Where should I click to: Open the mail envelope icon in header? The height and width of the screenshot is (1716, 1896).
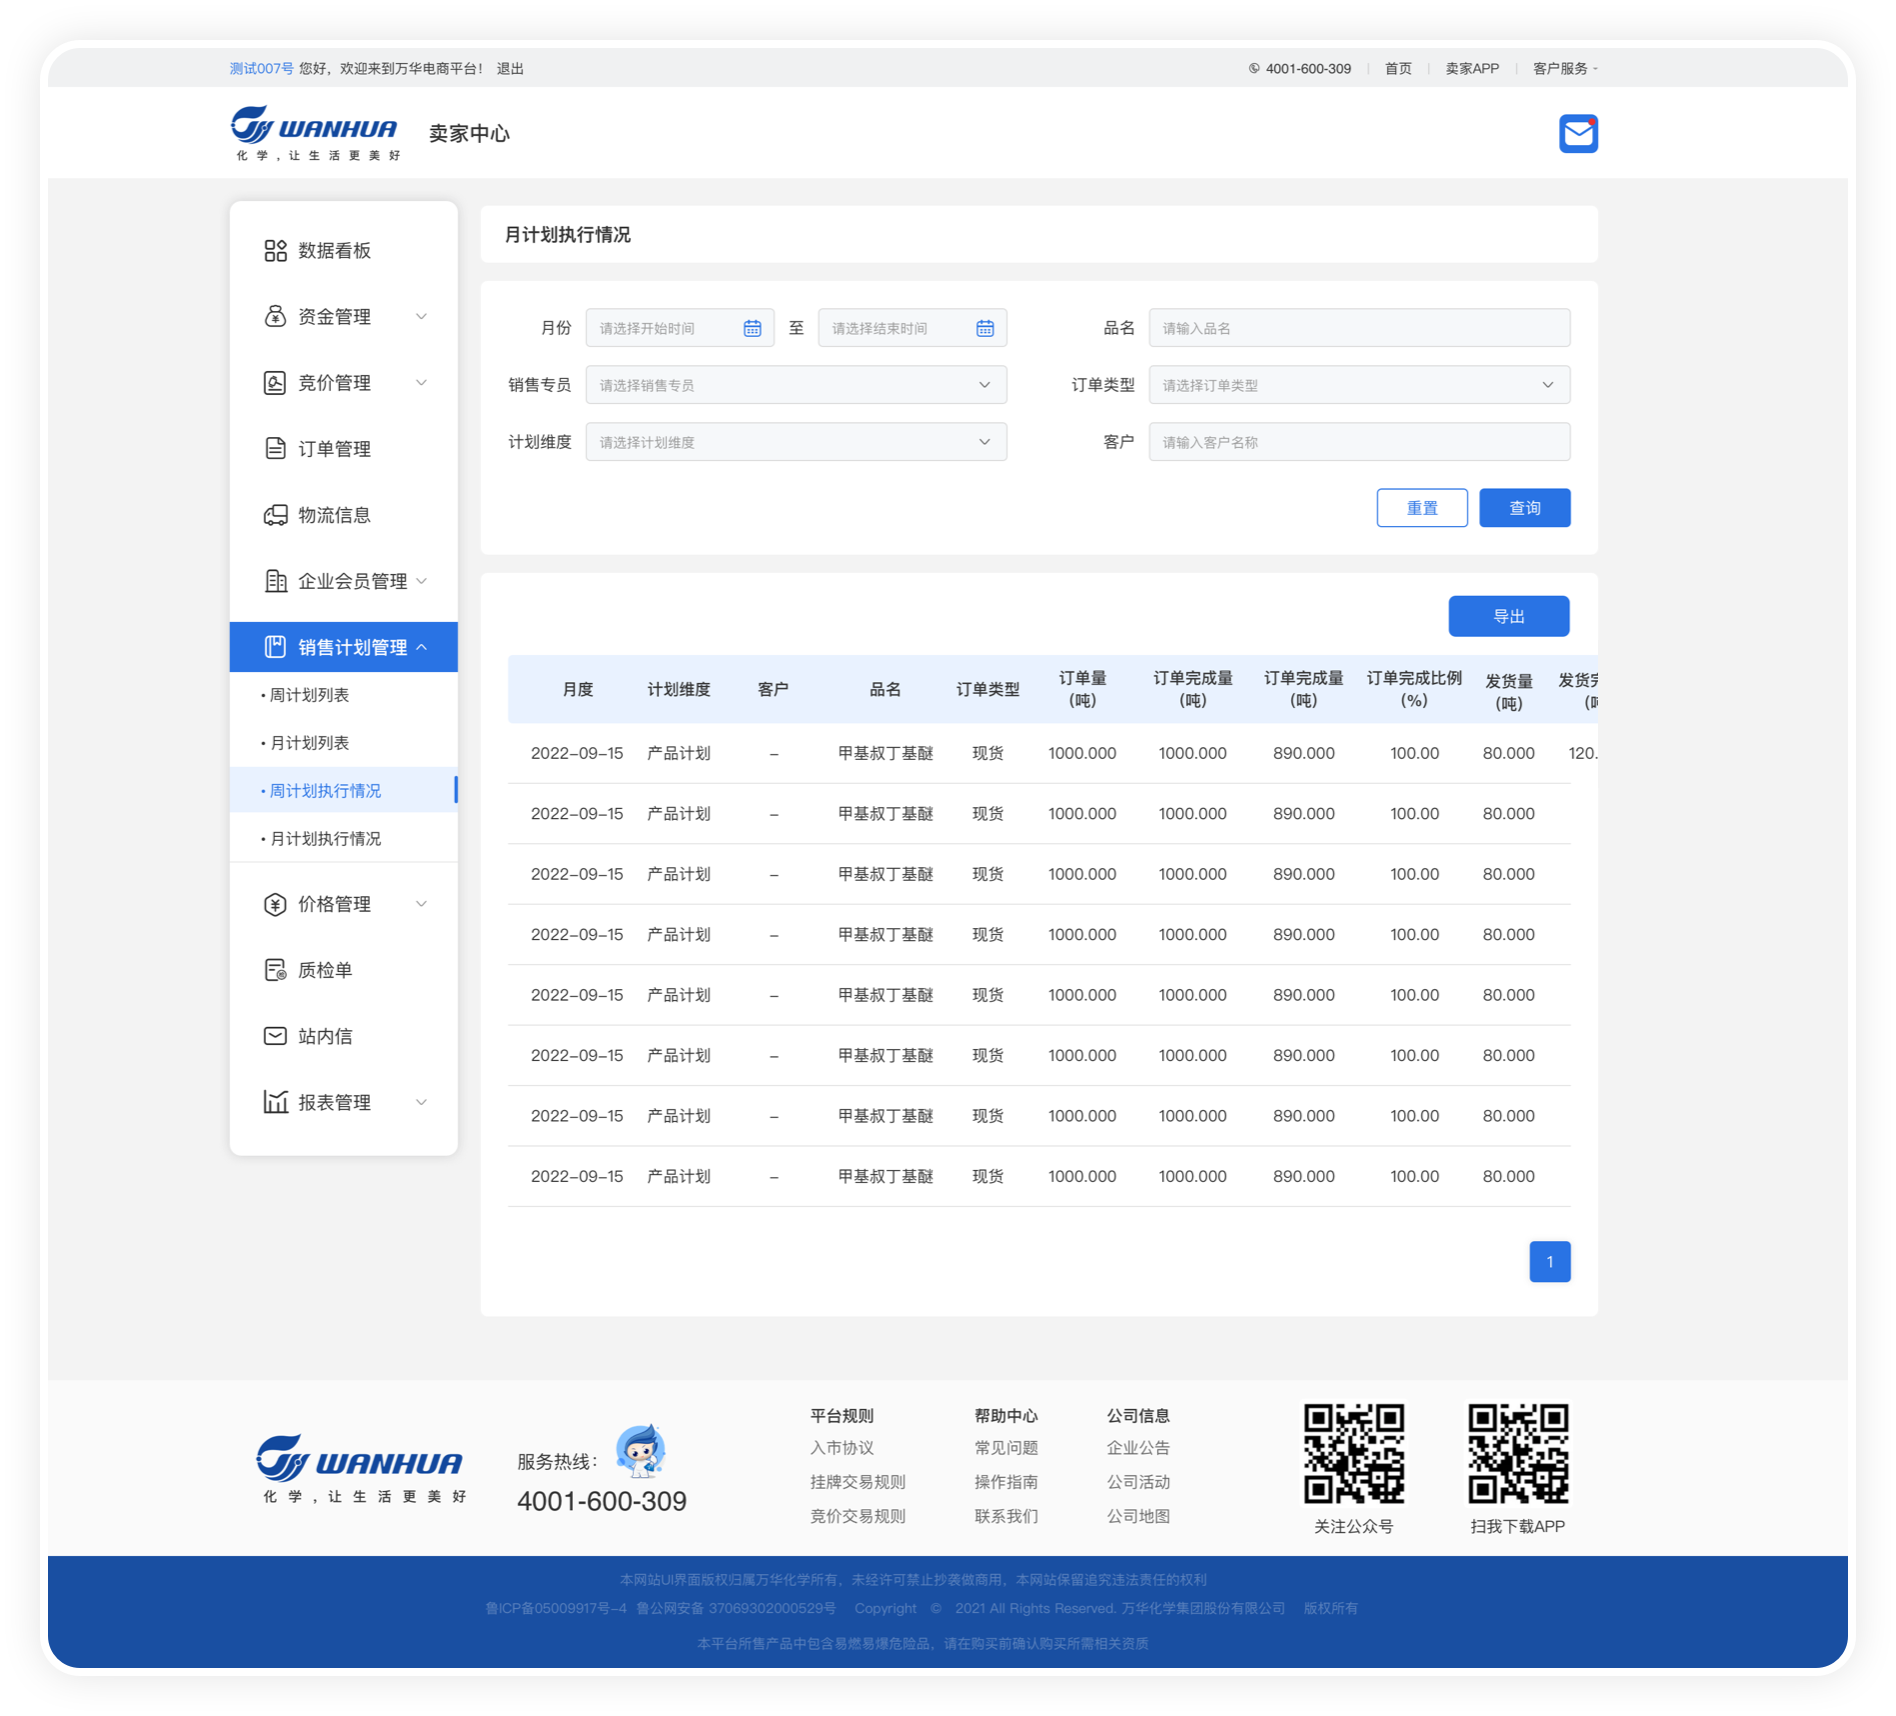[1578, 134]
